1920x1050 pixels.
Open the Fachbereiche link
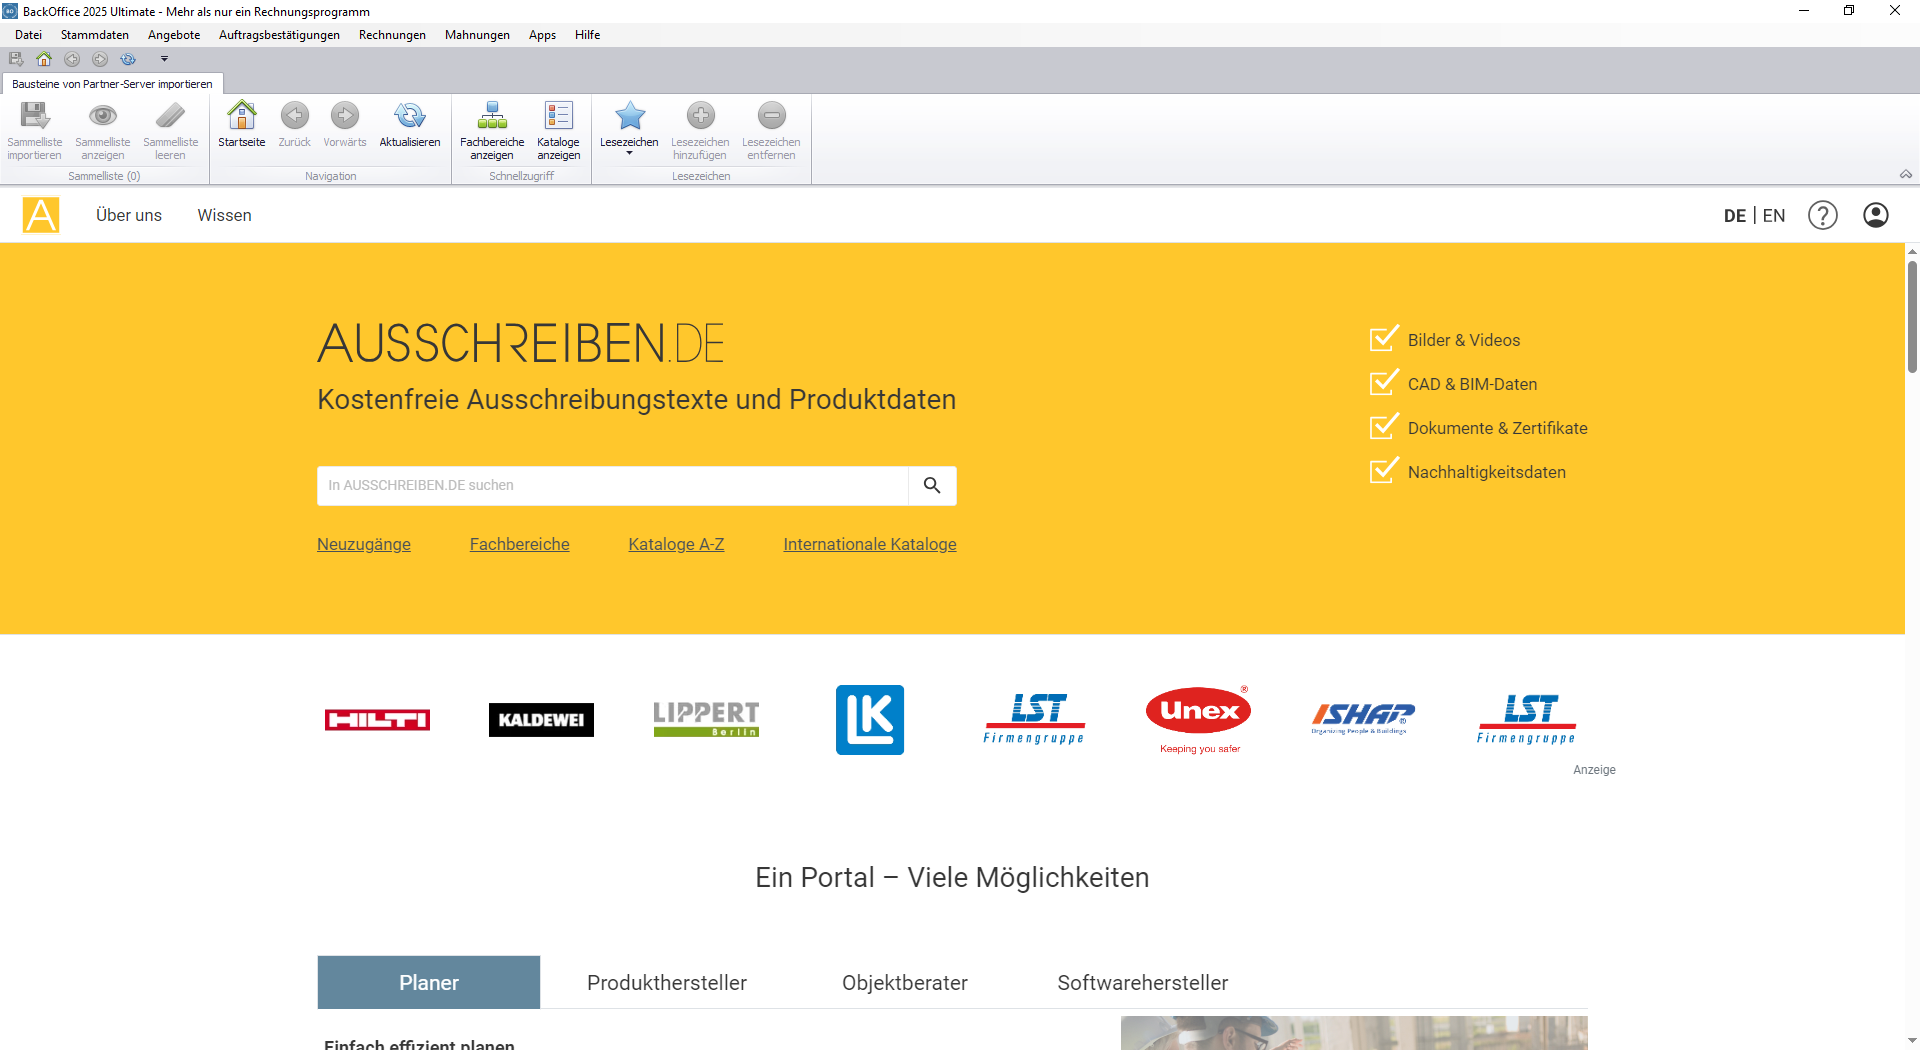(520, 544)
